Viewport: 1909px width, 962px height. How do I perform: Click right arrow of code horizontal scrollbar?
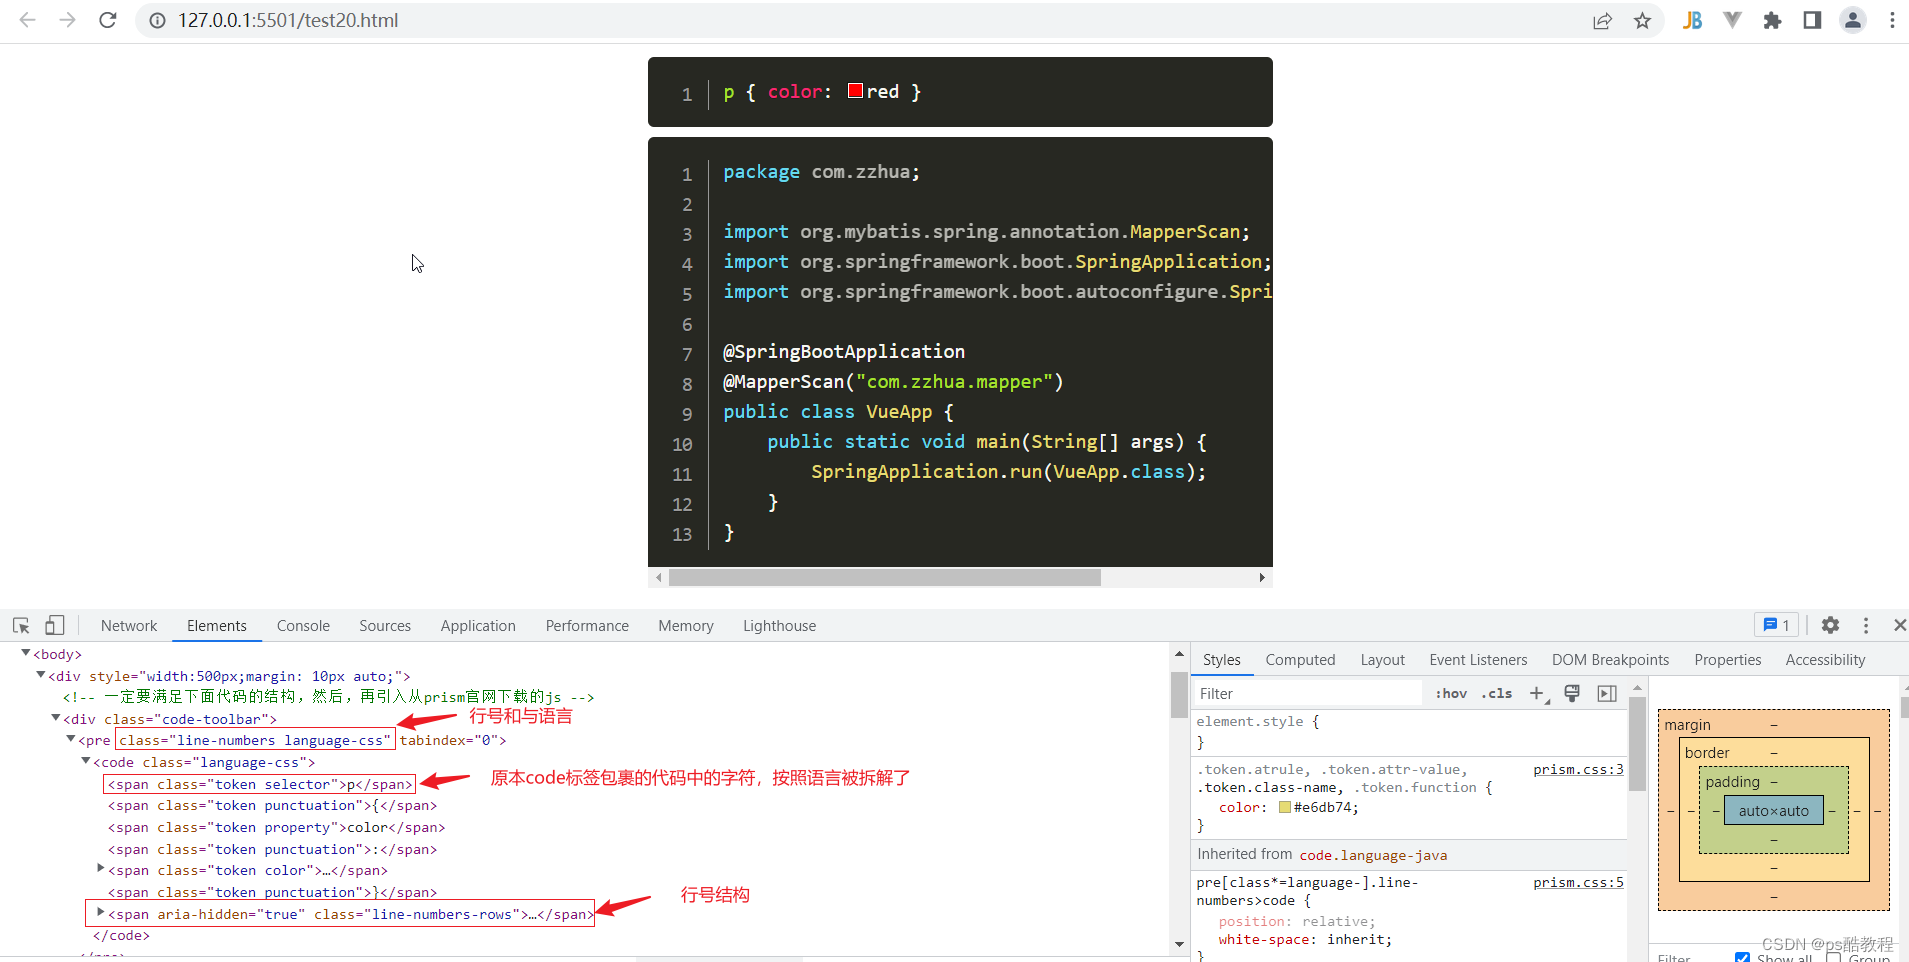pyautogui.click(x=1262, y=577)
